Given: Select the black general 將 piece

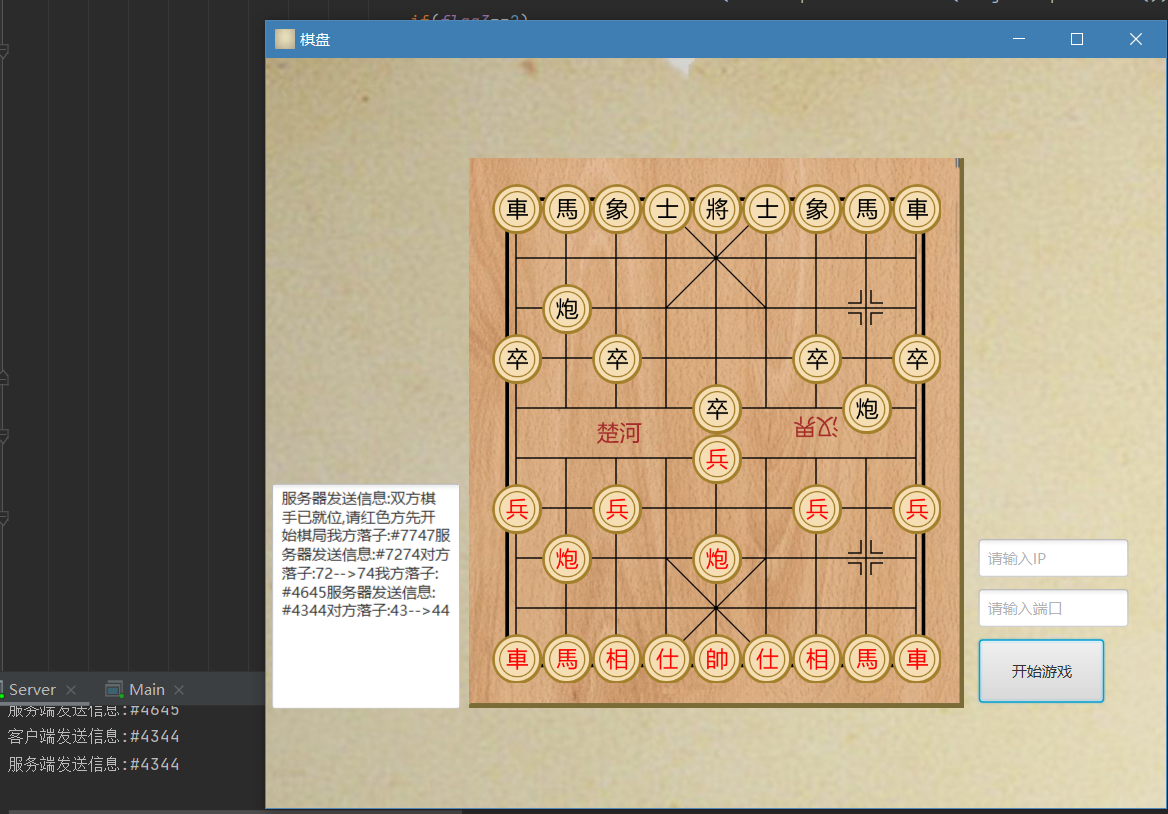Looking at the screenshot, I should 717,209.
